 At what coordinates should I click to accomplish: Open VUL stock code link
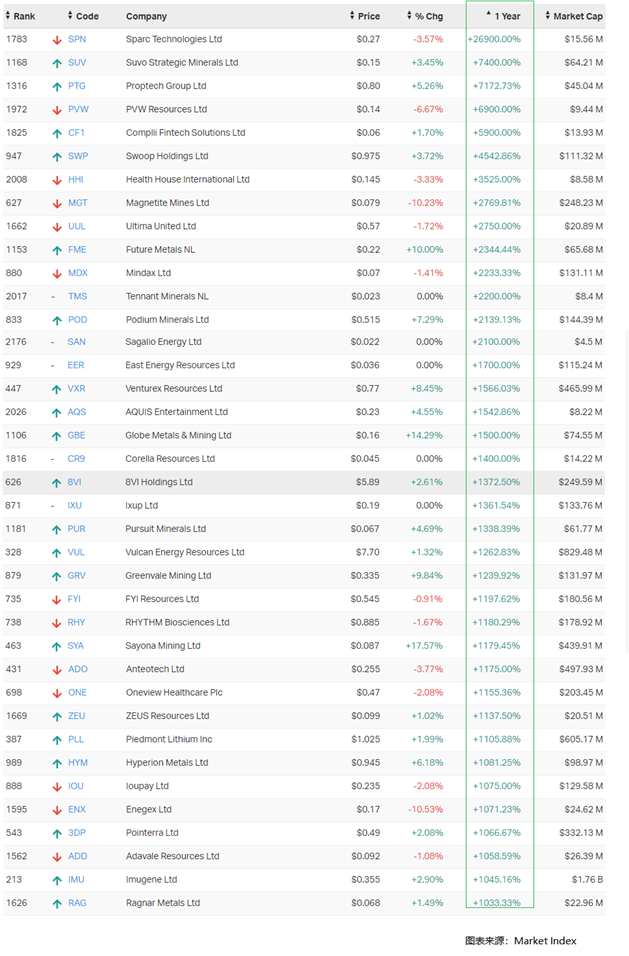[x=76, y=552]
